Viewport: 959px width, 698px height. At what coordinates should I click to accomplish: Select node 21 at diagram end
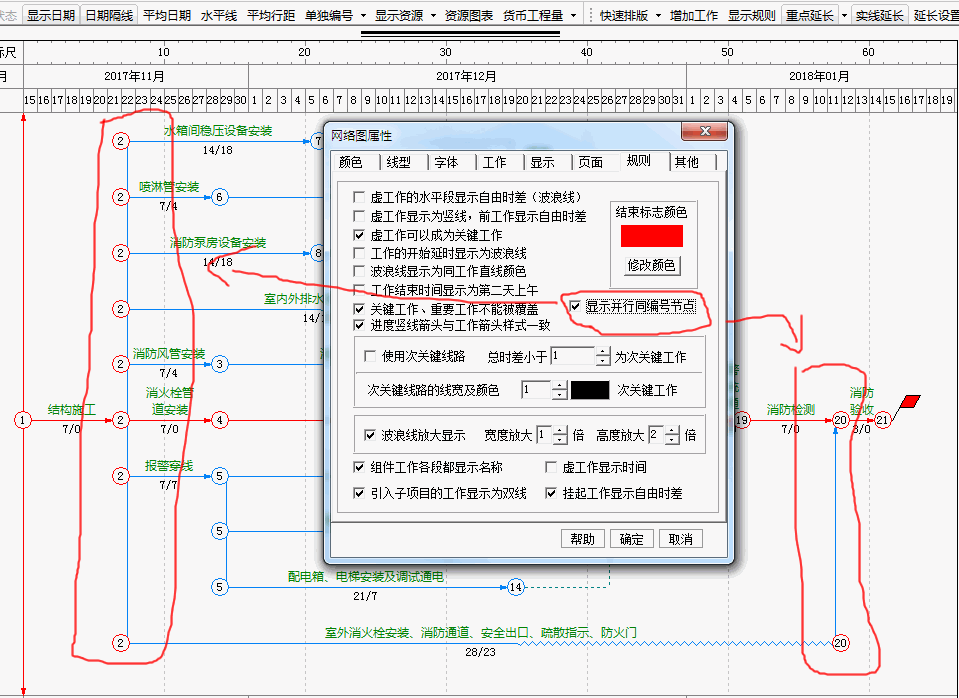[x=882, y=420]
